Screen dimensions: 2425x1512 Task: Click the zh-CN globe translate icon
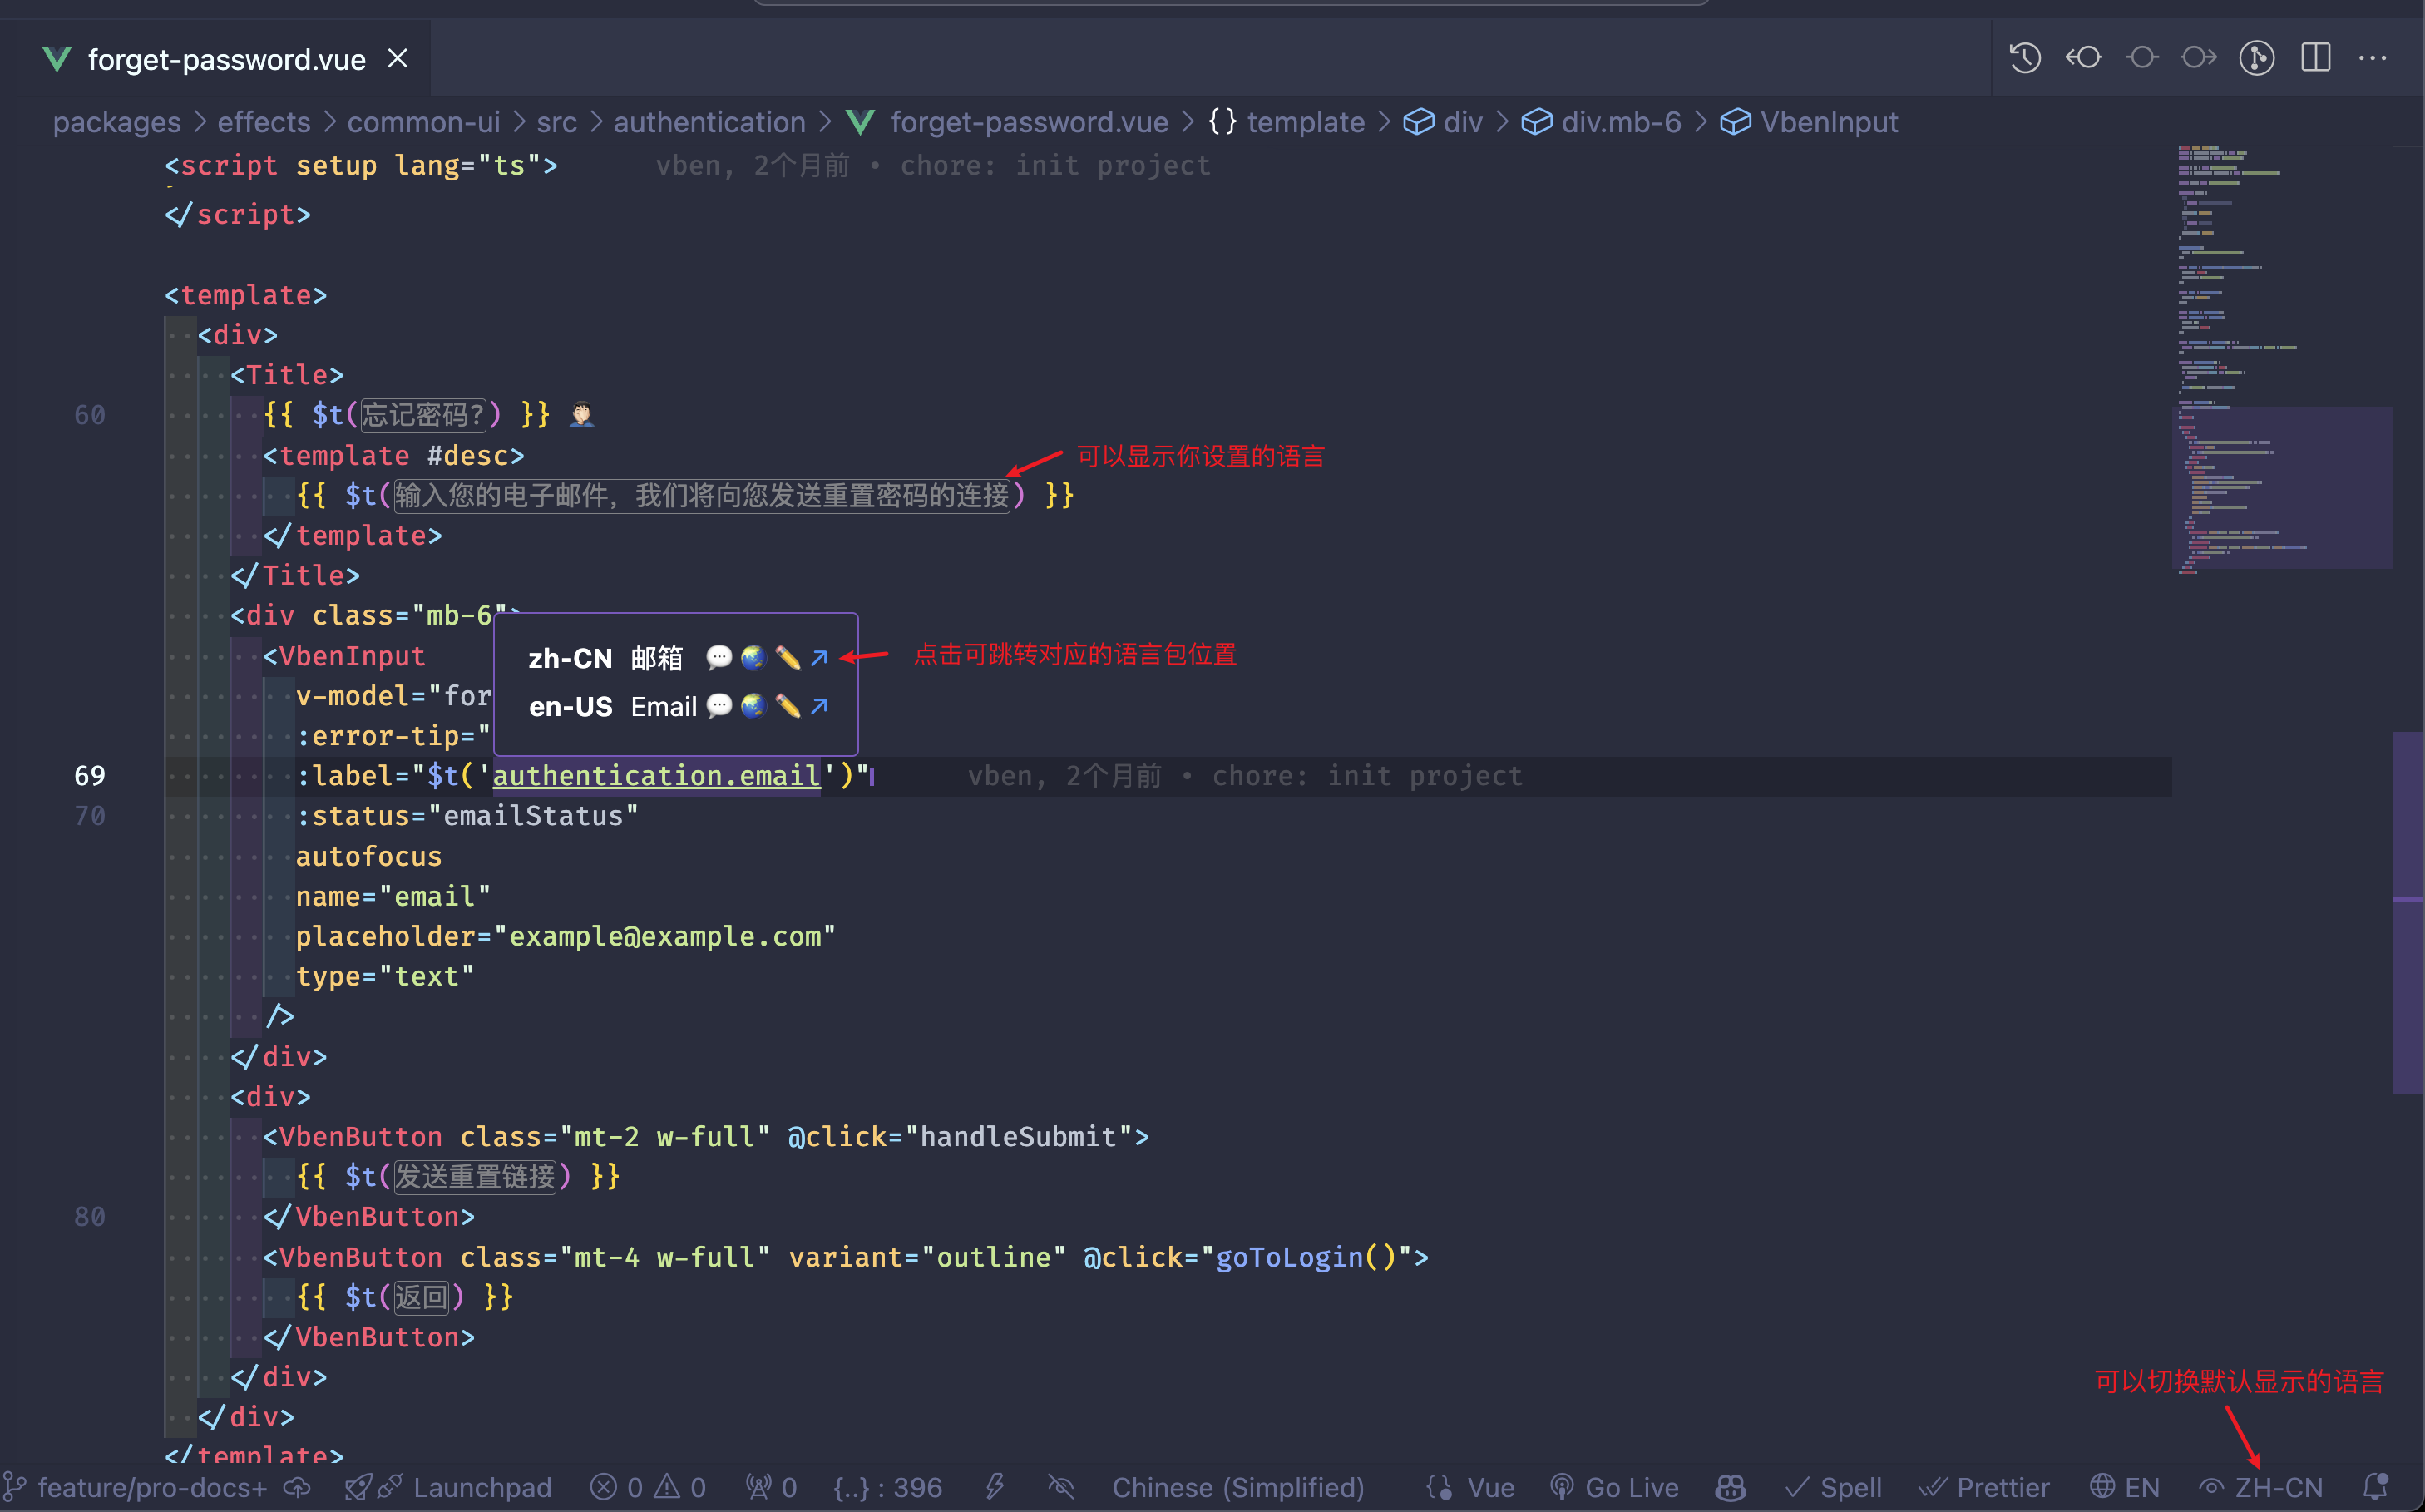tap(753, 658)
